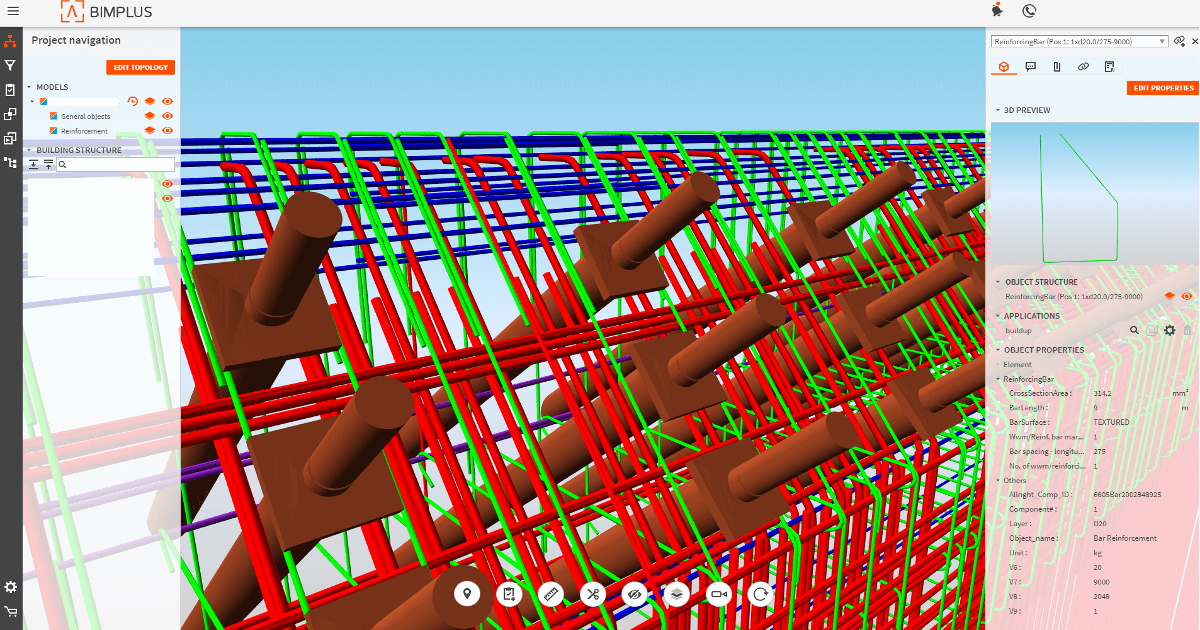This screenshot has height=630, width=1200.
Task: Open the ReinforcingBar object selection dropdown
Action: (x=1079, y=41)
